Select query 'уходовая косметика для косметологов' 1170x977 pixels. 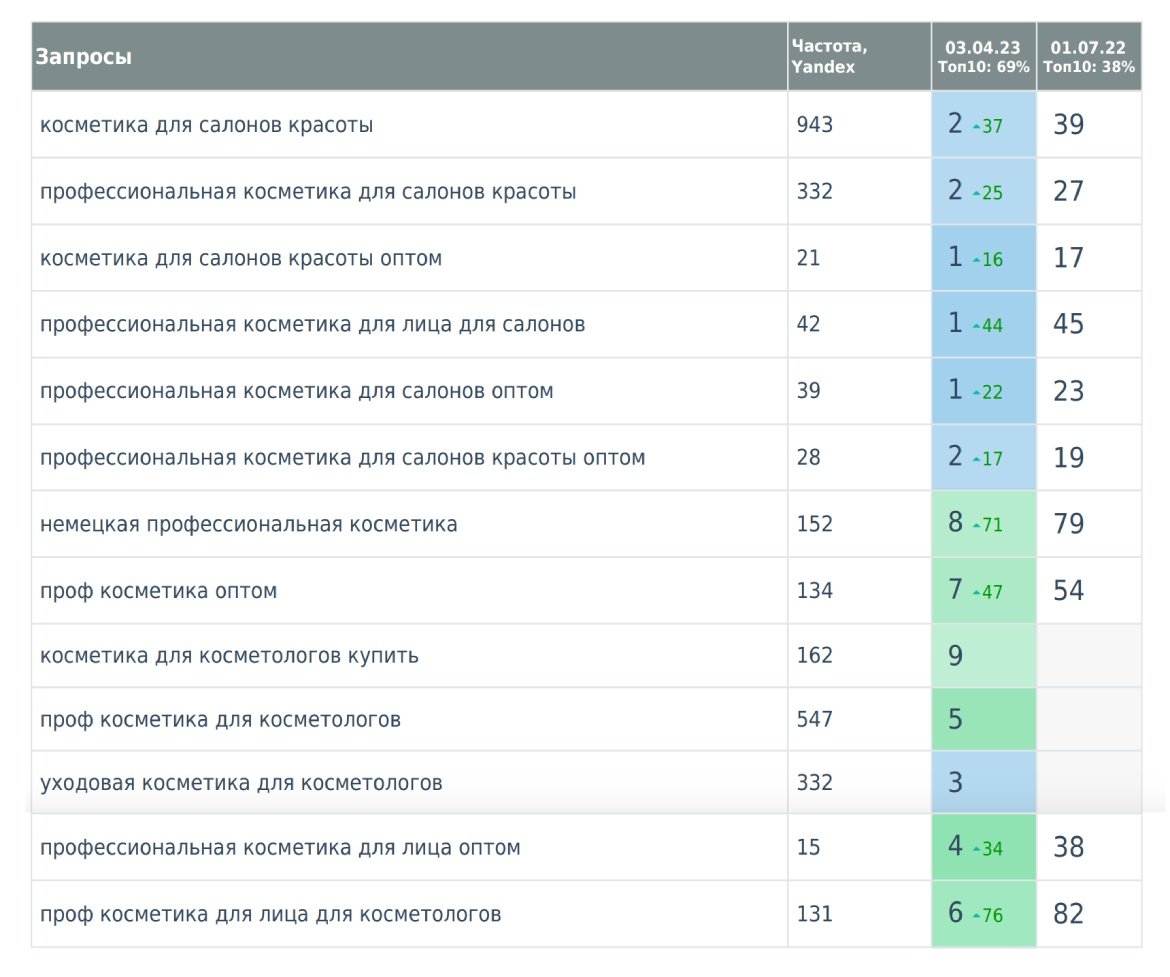[241, 782]
